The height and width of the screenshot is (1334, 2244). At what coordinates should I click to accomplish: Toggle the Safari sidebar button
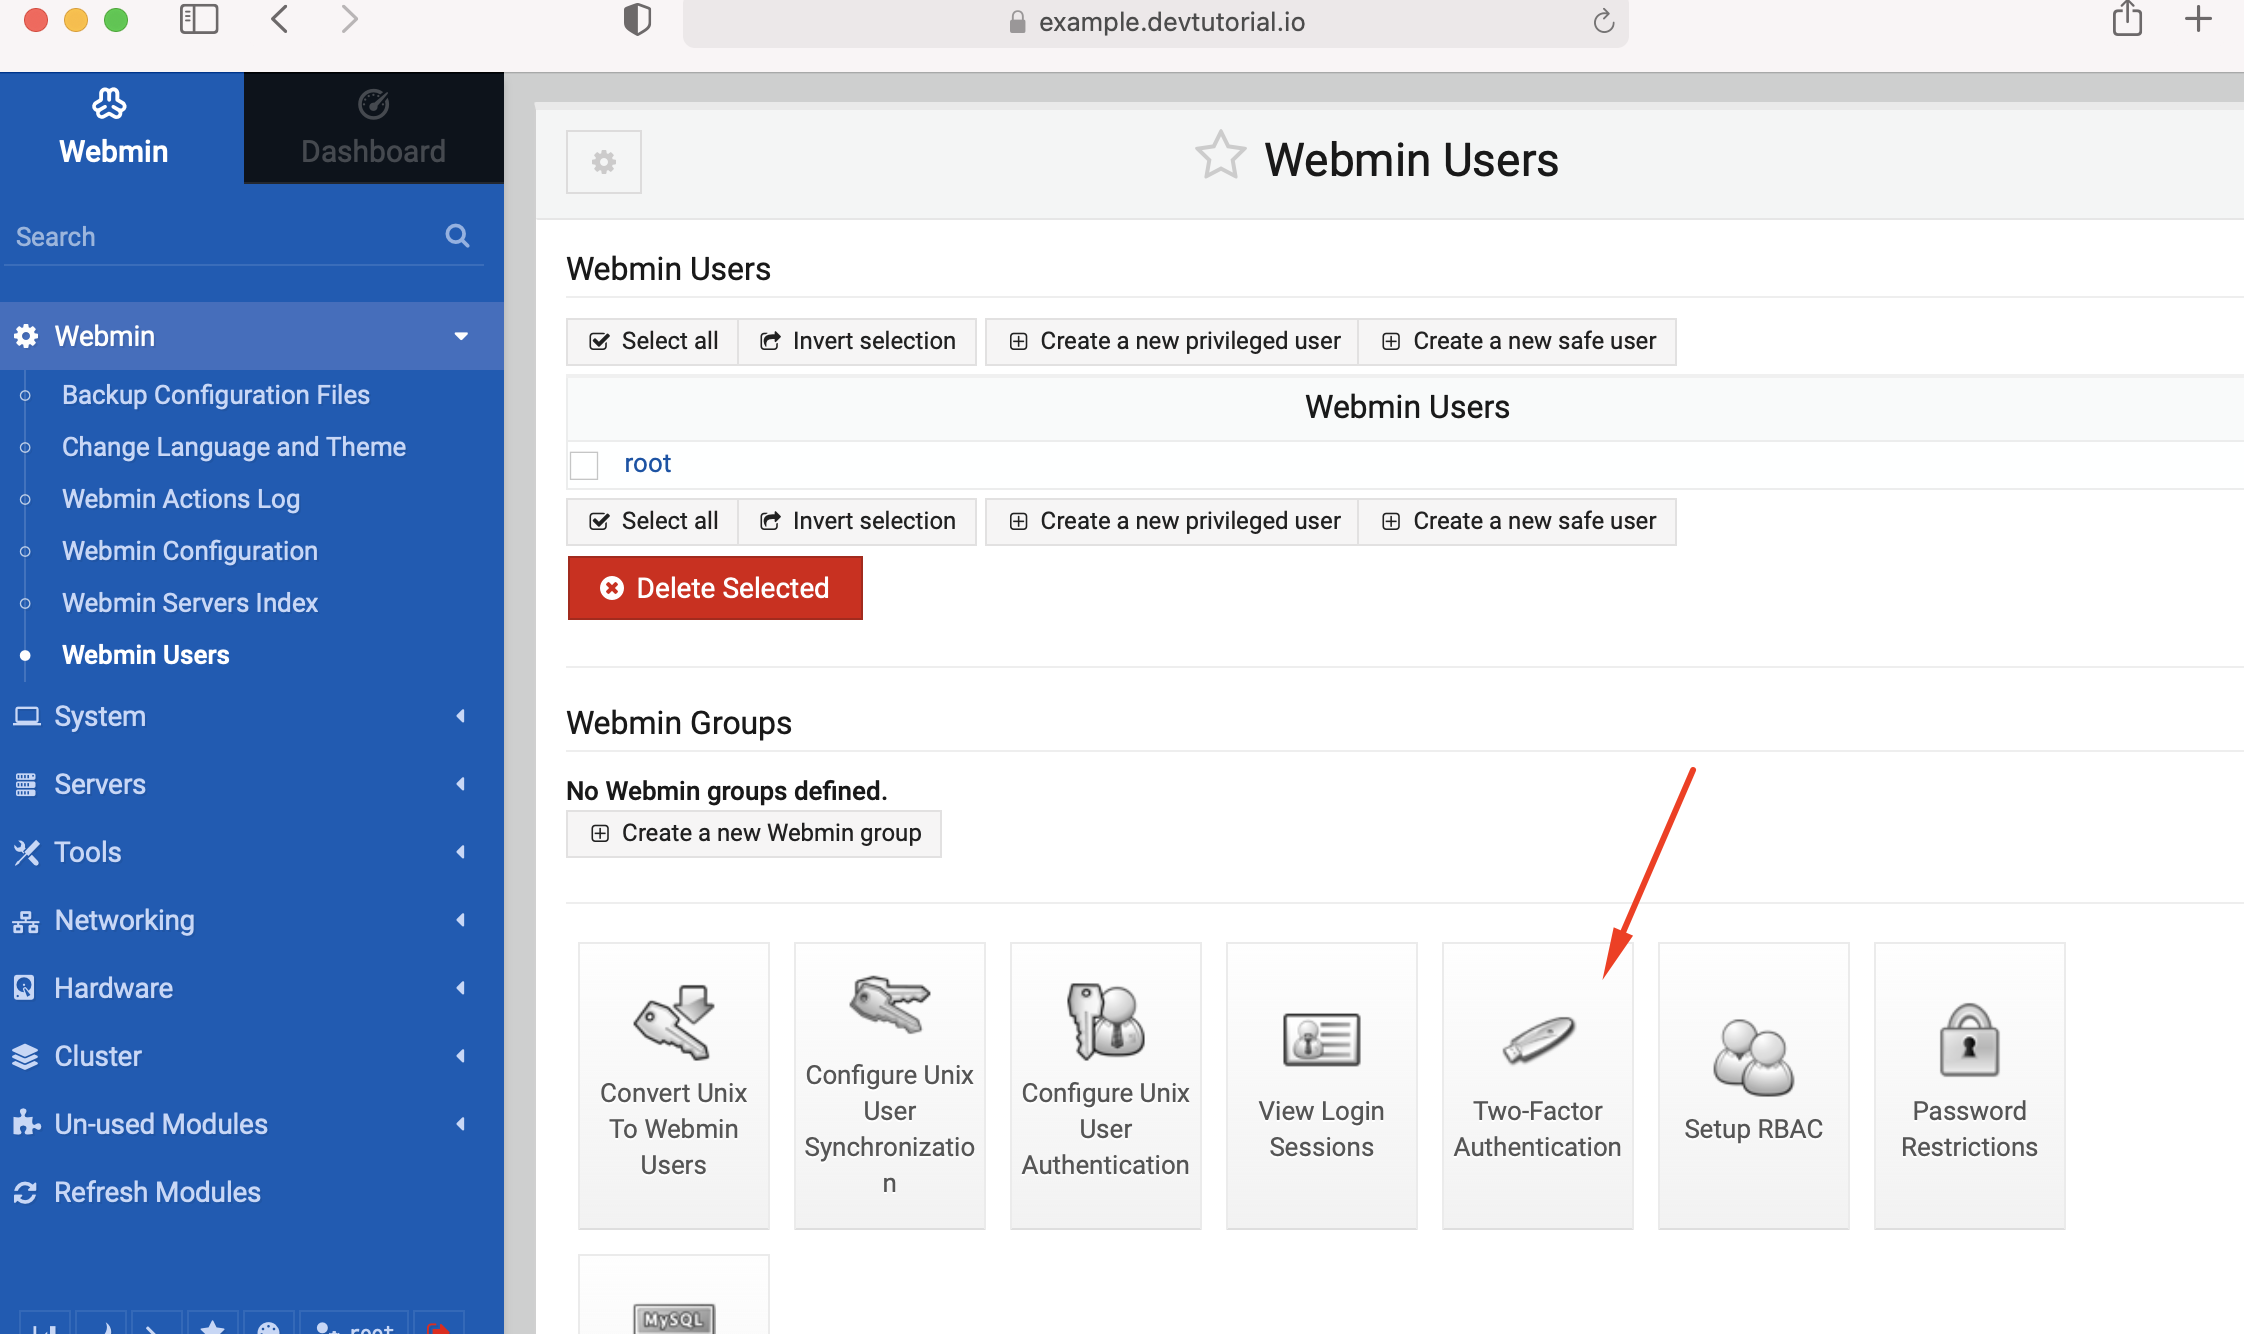[x=199, y=20]
